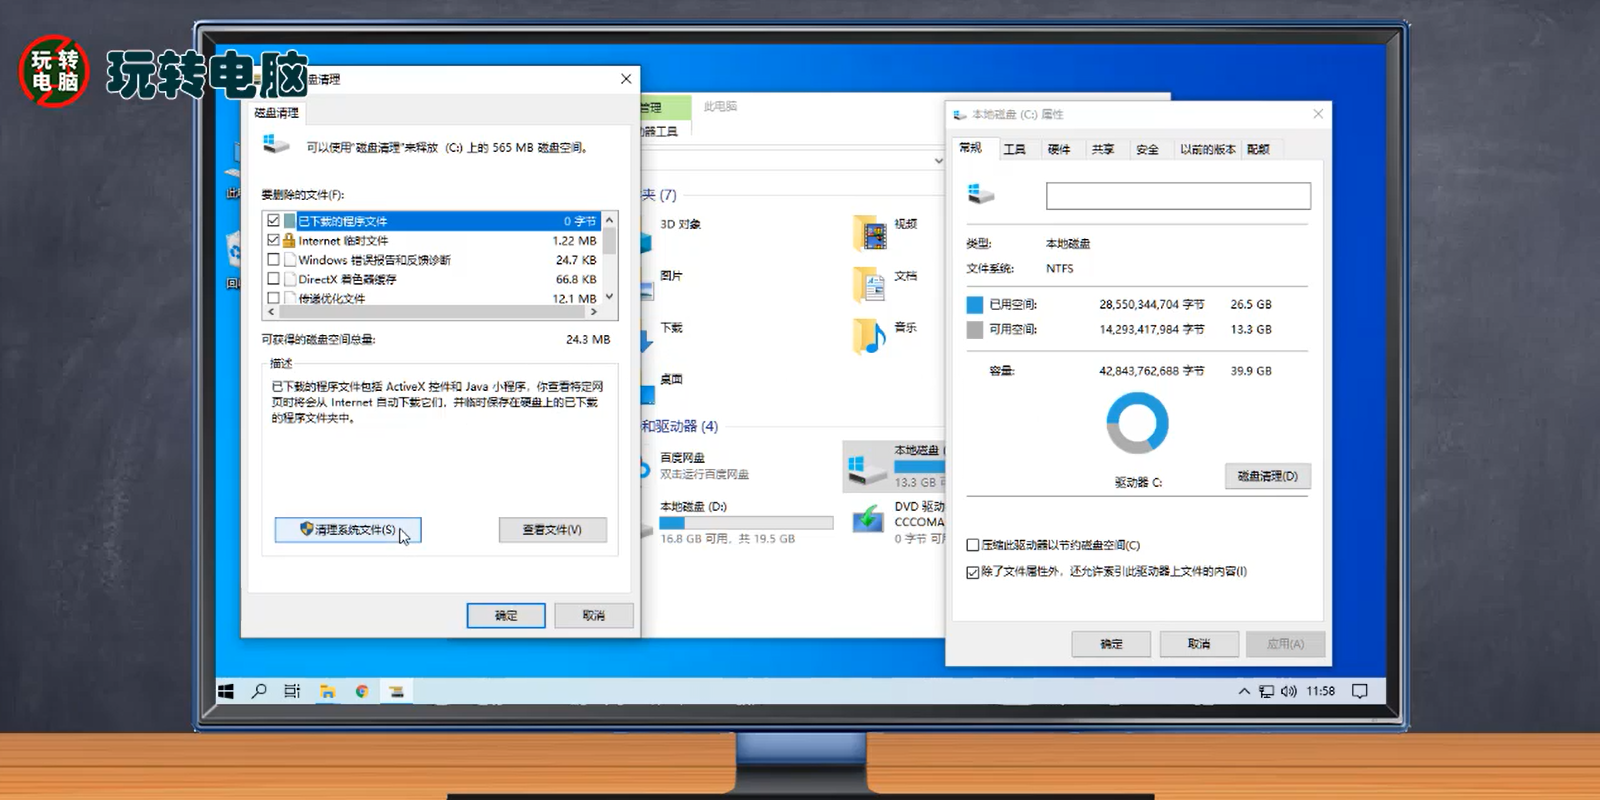Image resolution: width=1600 pixels, height=800 pixels.
Task: Click the drive icon in Disk Cleanup header
Action: coord(276,145)
